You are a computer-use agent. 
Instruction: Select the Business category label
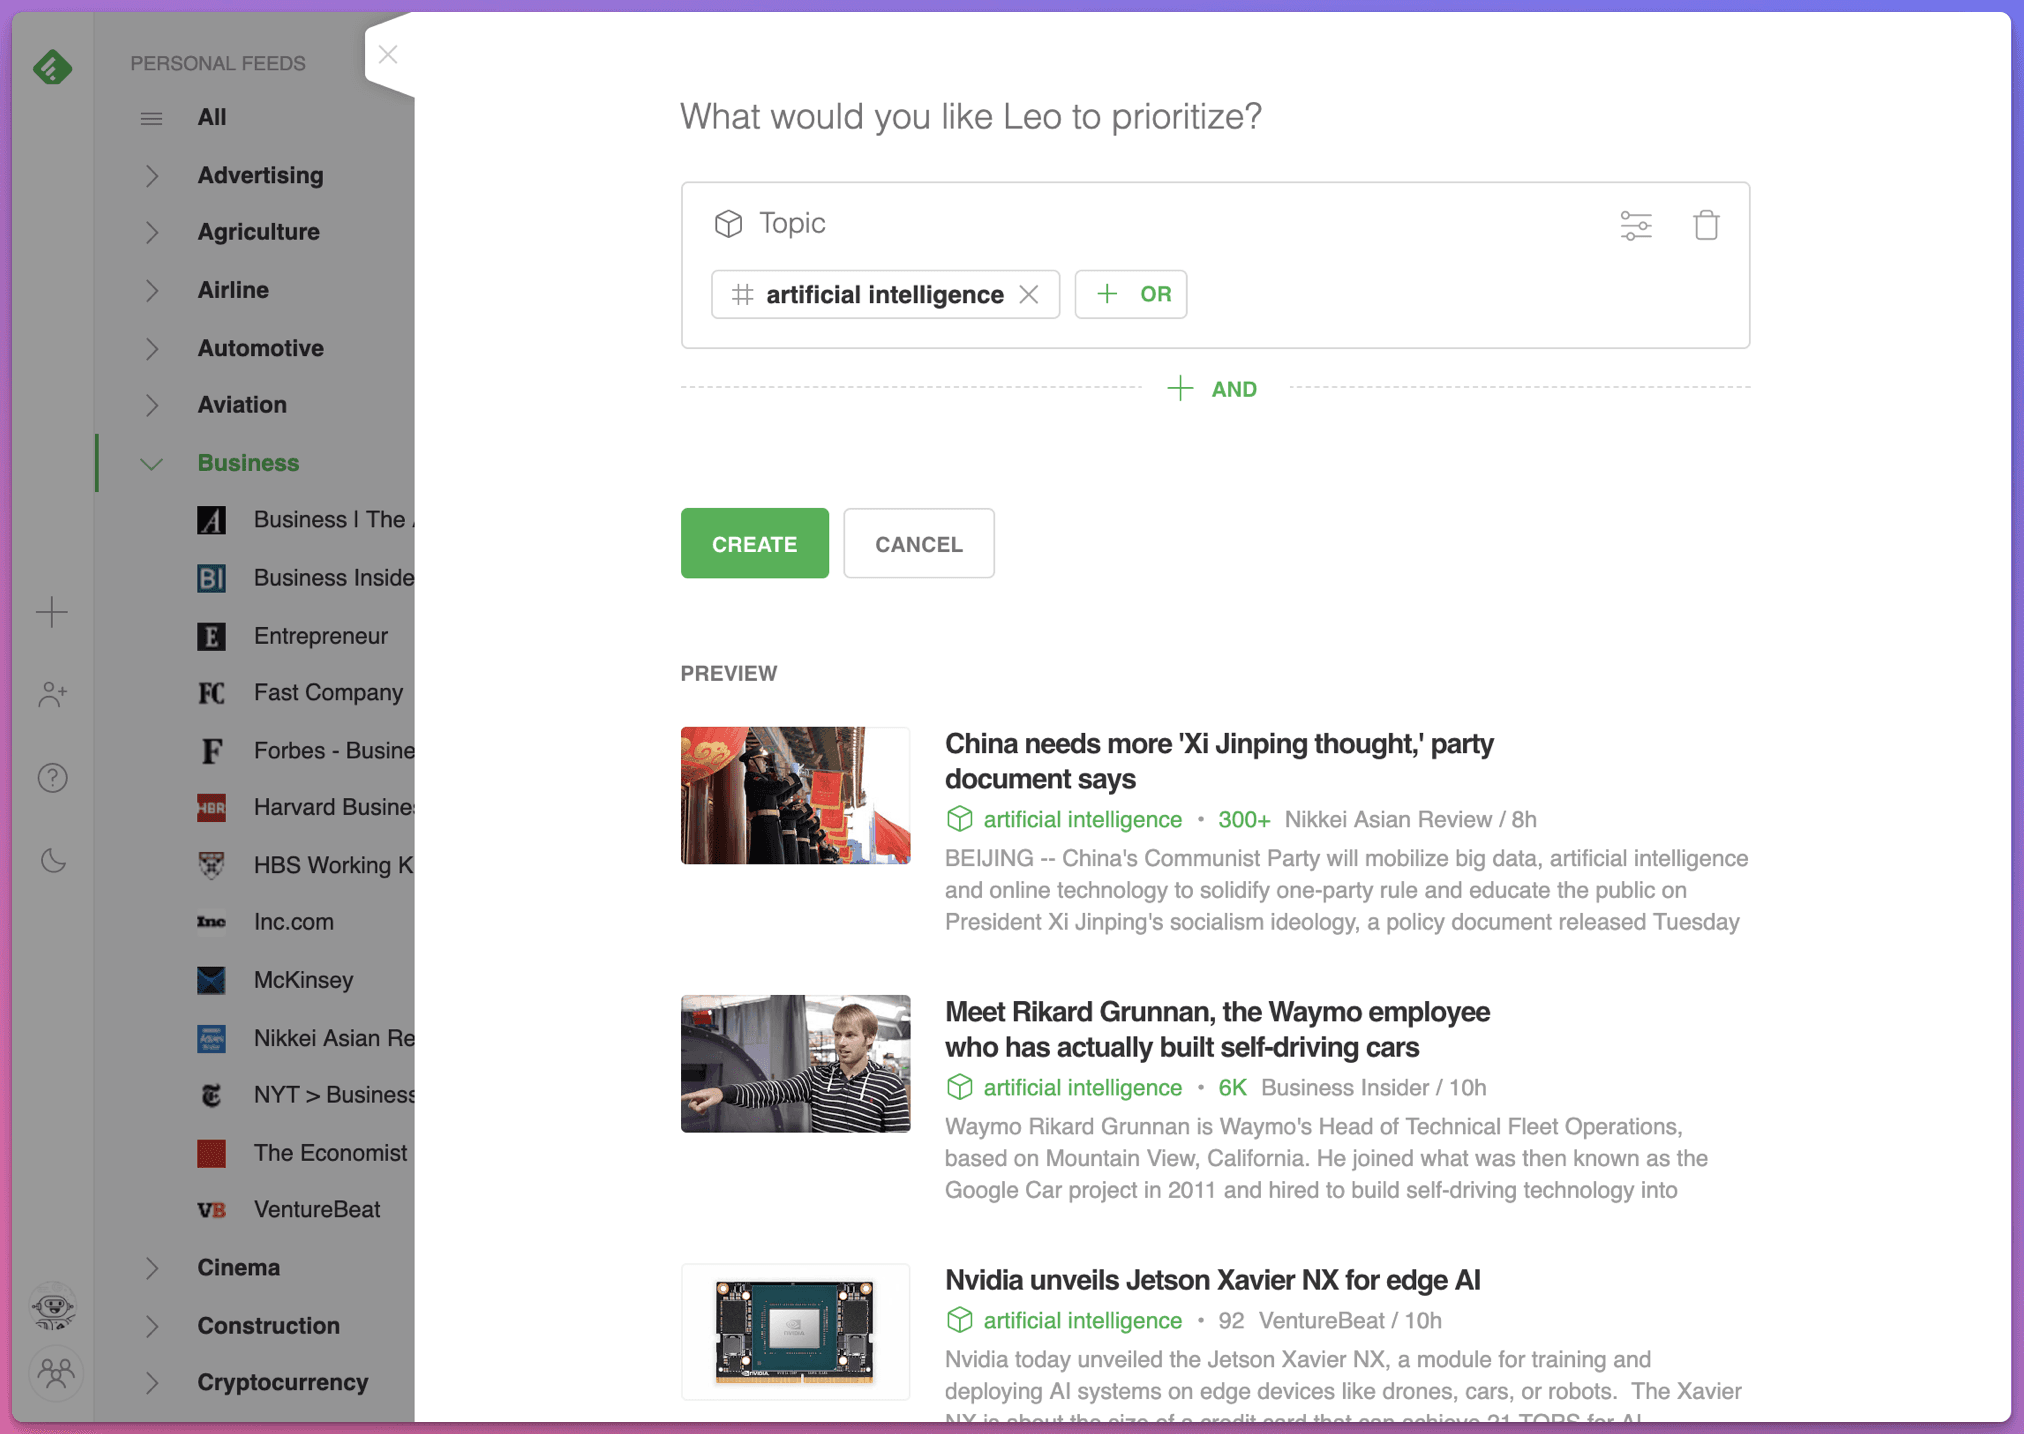[x=248, y=463]
